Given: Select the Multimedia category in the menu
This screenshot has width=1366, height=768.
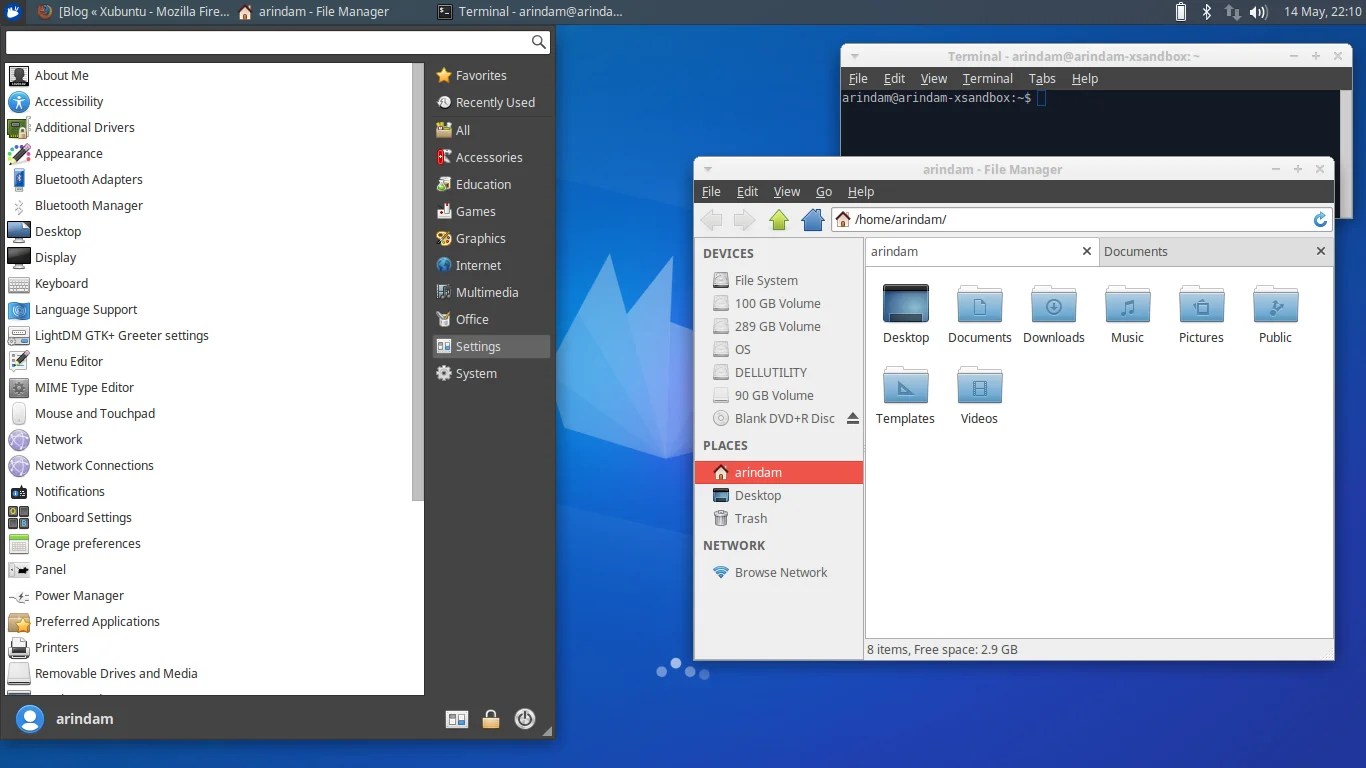Looking at the screenshot, I should pos(487,292).
